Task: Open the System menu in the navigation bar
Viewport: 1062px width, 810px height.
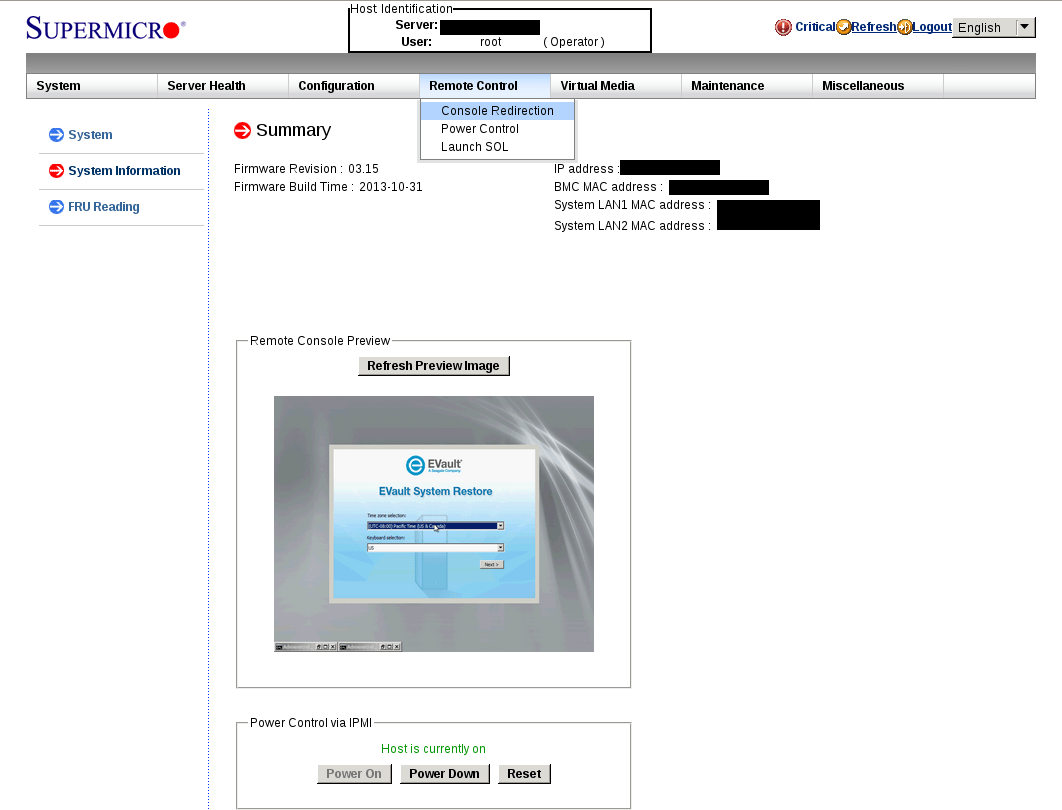Action: point(92,86)
